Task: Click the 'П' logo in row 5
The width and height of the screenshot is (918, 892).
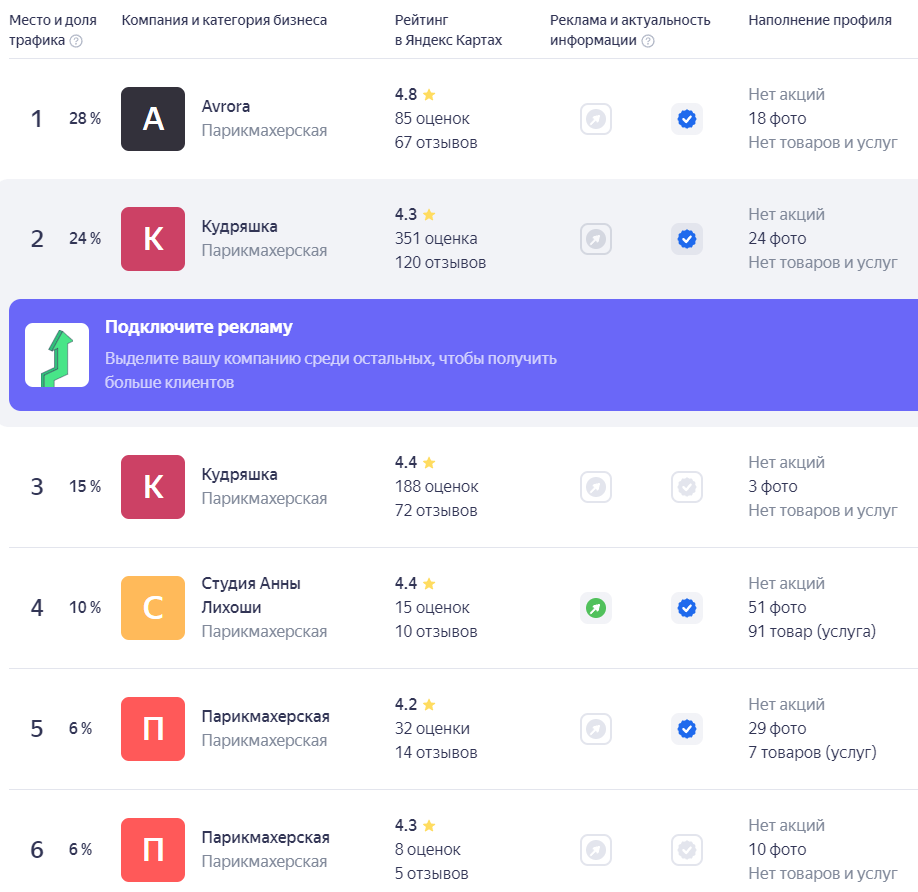Action: (153, 729)
